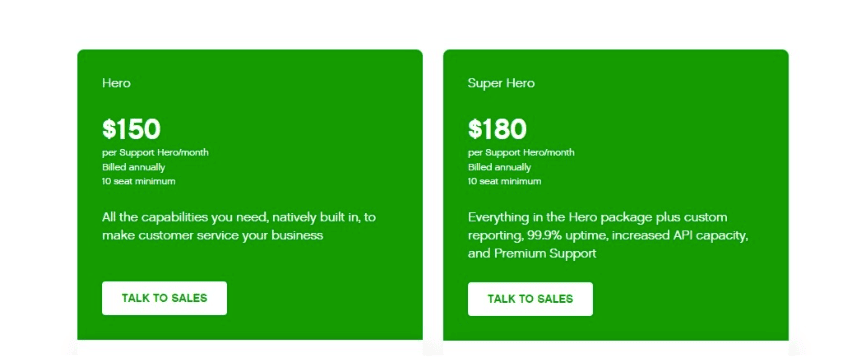Click "per Support Hero/month" under $180
This screenshot has height=364, width=852.
pyautogui.click(x=521, y=153)
